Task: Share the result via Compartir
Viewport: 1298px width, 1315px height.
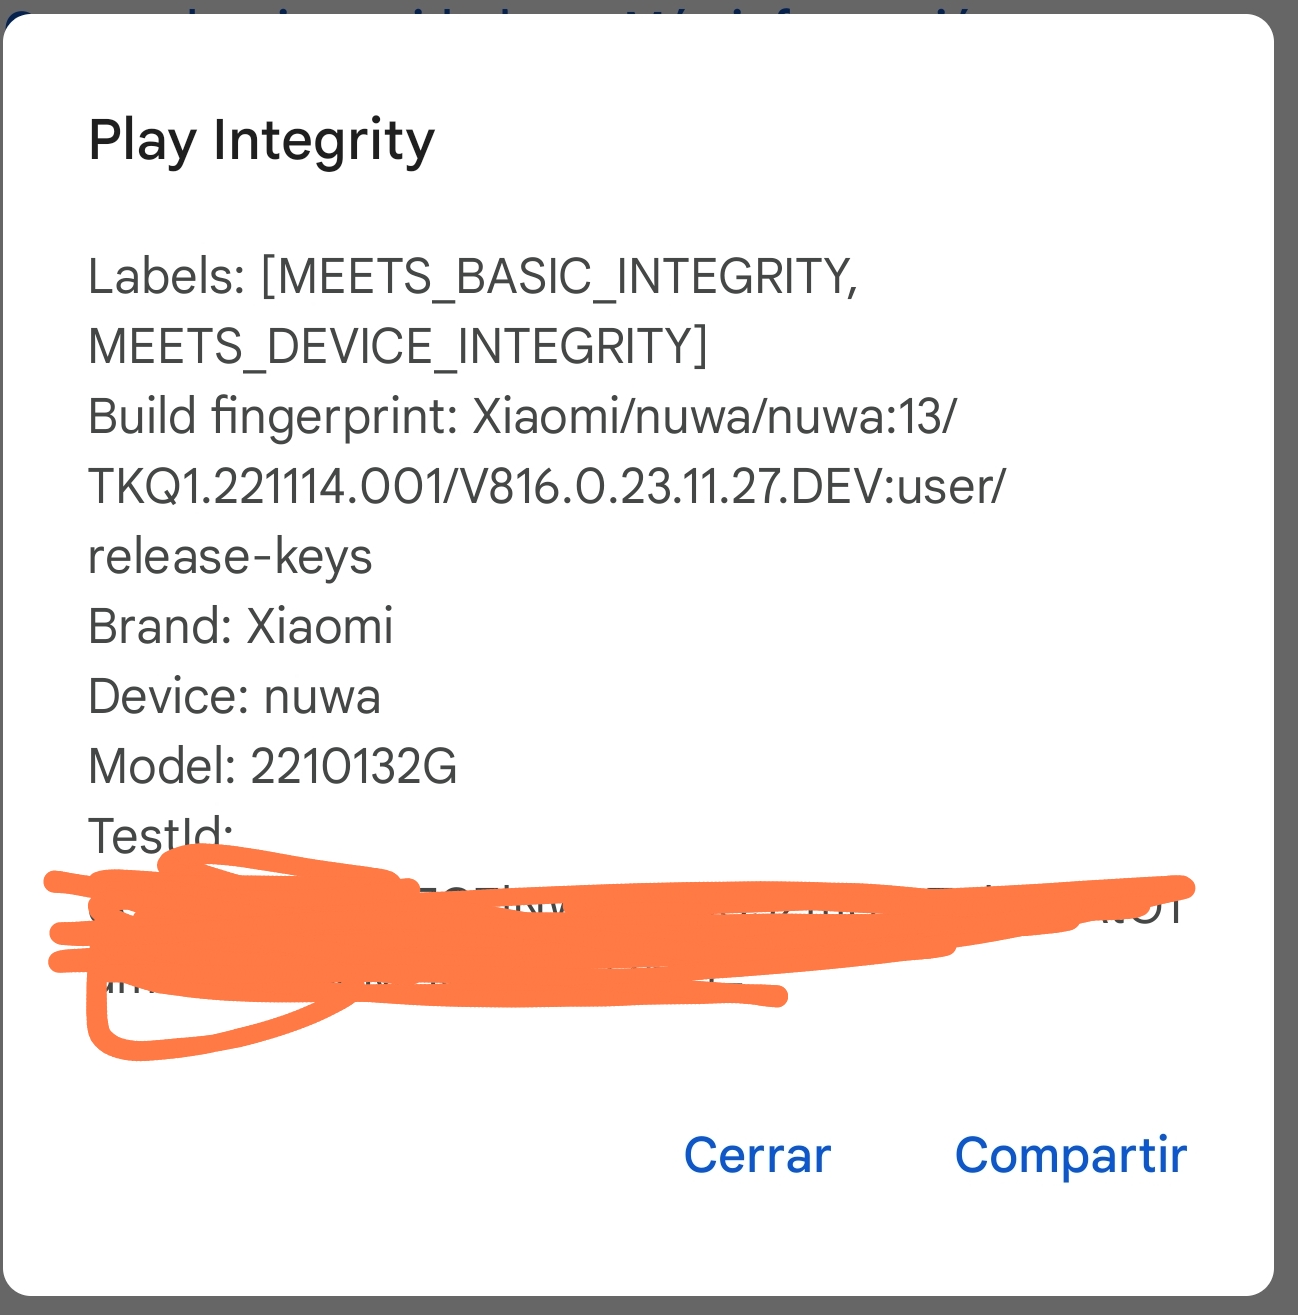Action: pyautogui.click(x=1070, y=1158)
